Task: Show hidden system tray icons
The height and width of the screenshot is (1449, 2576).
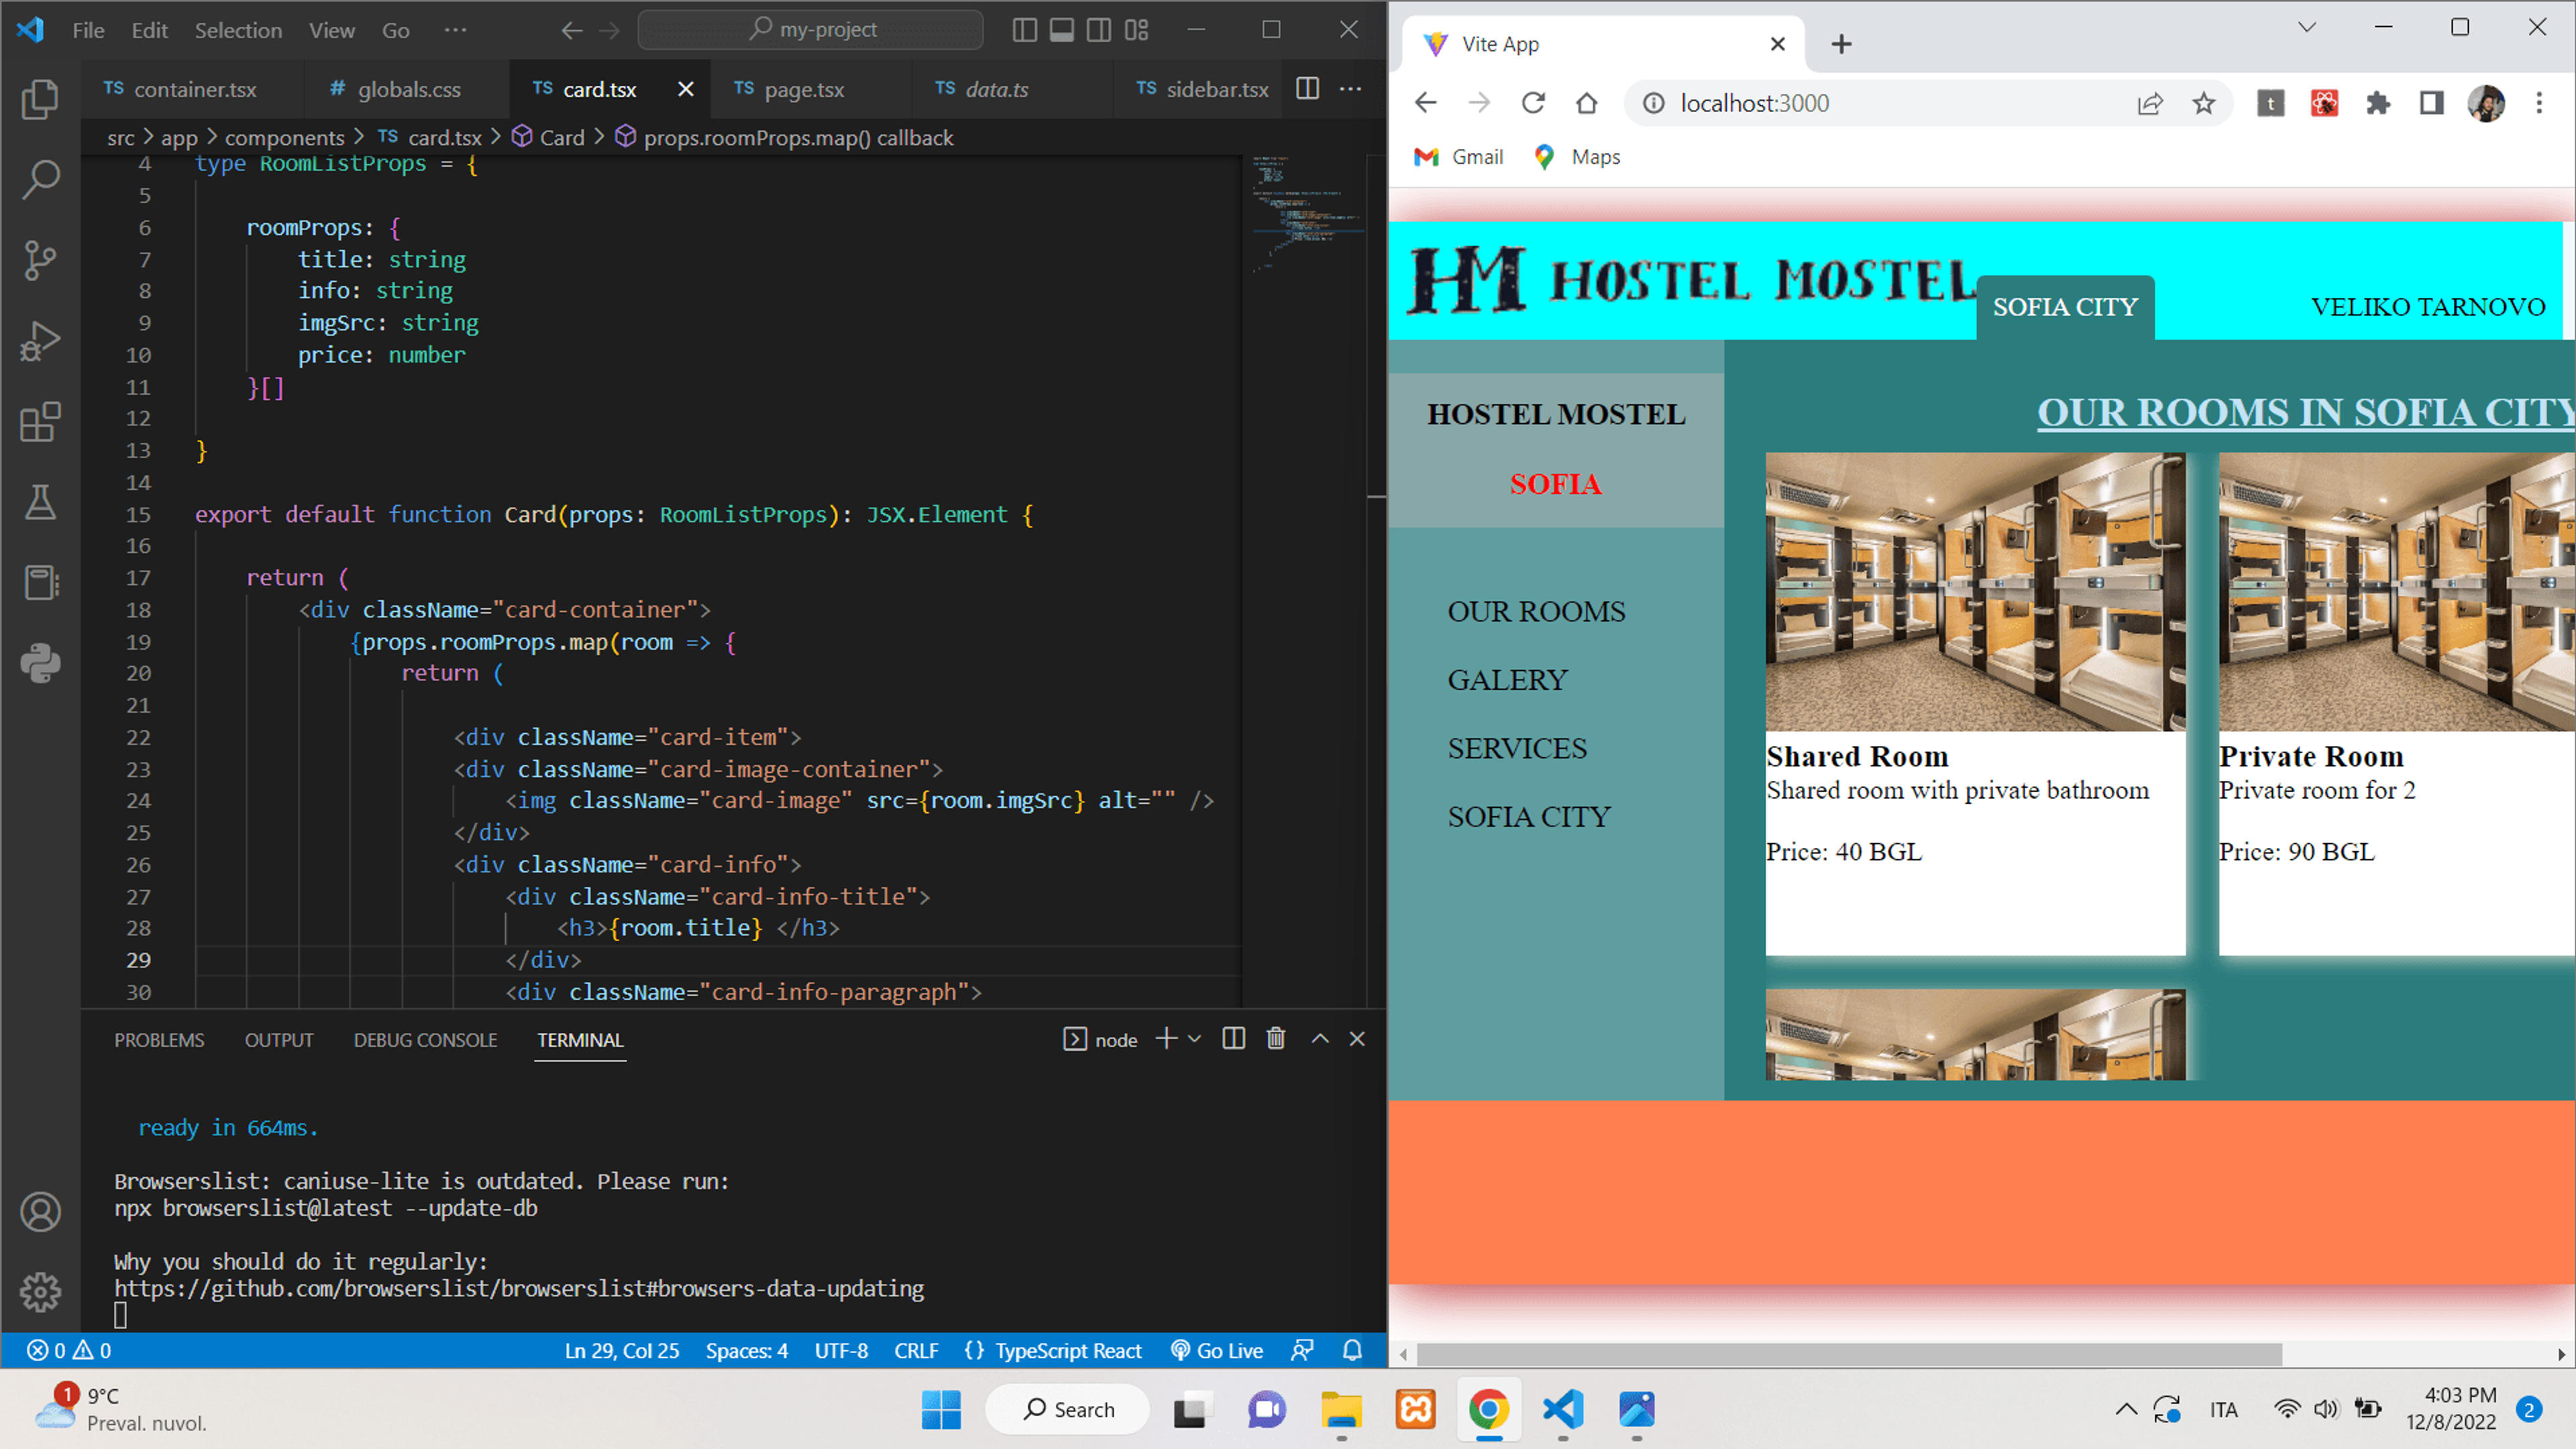Action: 2126,1410
